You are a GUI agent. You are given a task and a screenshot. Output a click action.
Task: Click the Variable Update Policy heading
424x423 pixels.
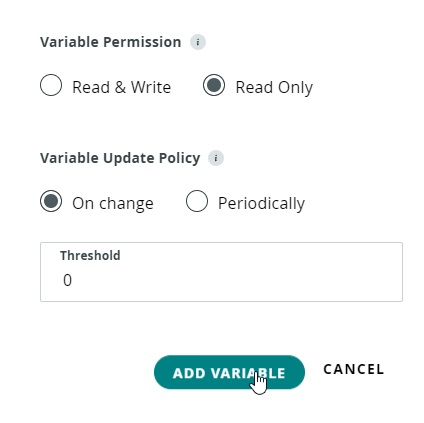pos(120,158)
